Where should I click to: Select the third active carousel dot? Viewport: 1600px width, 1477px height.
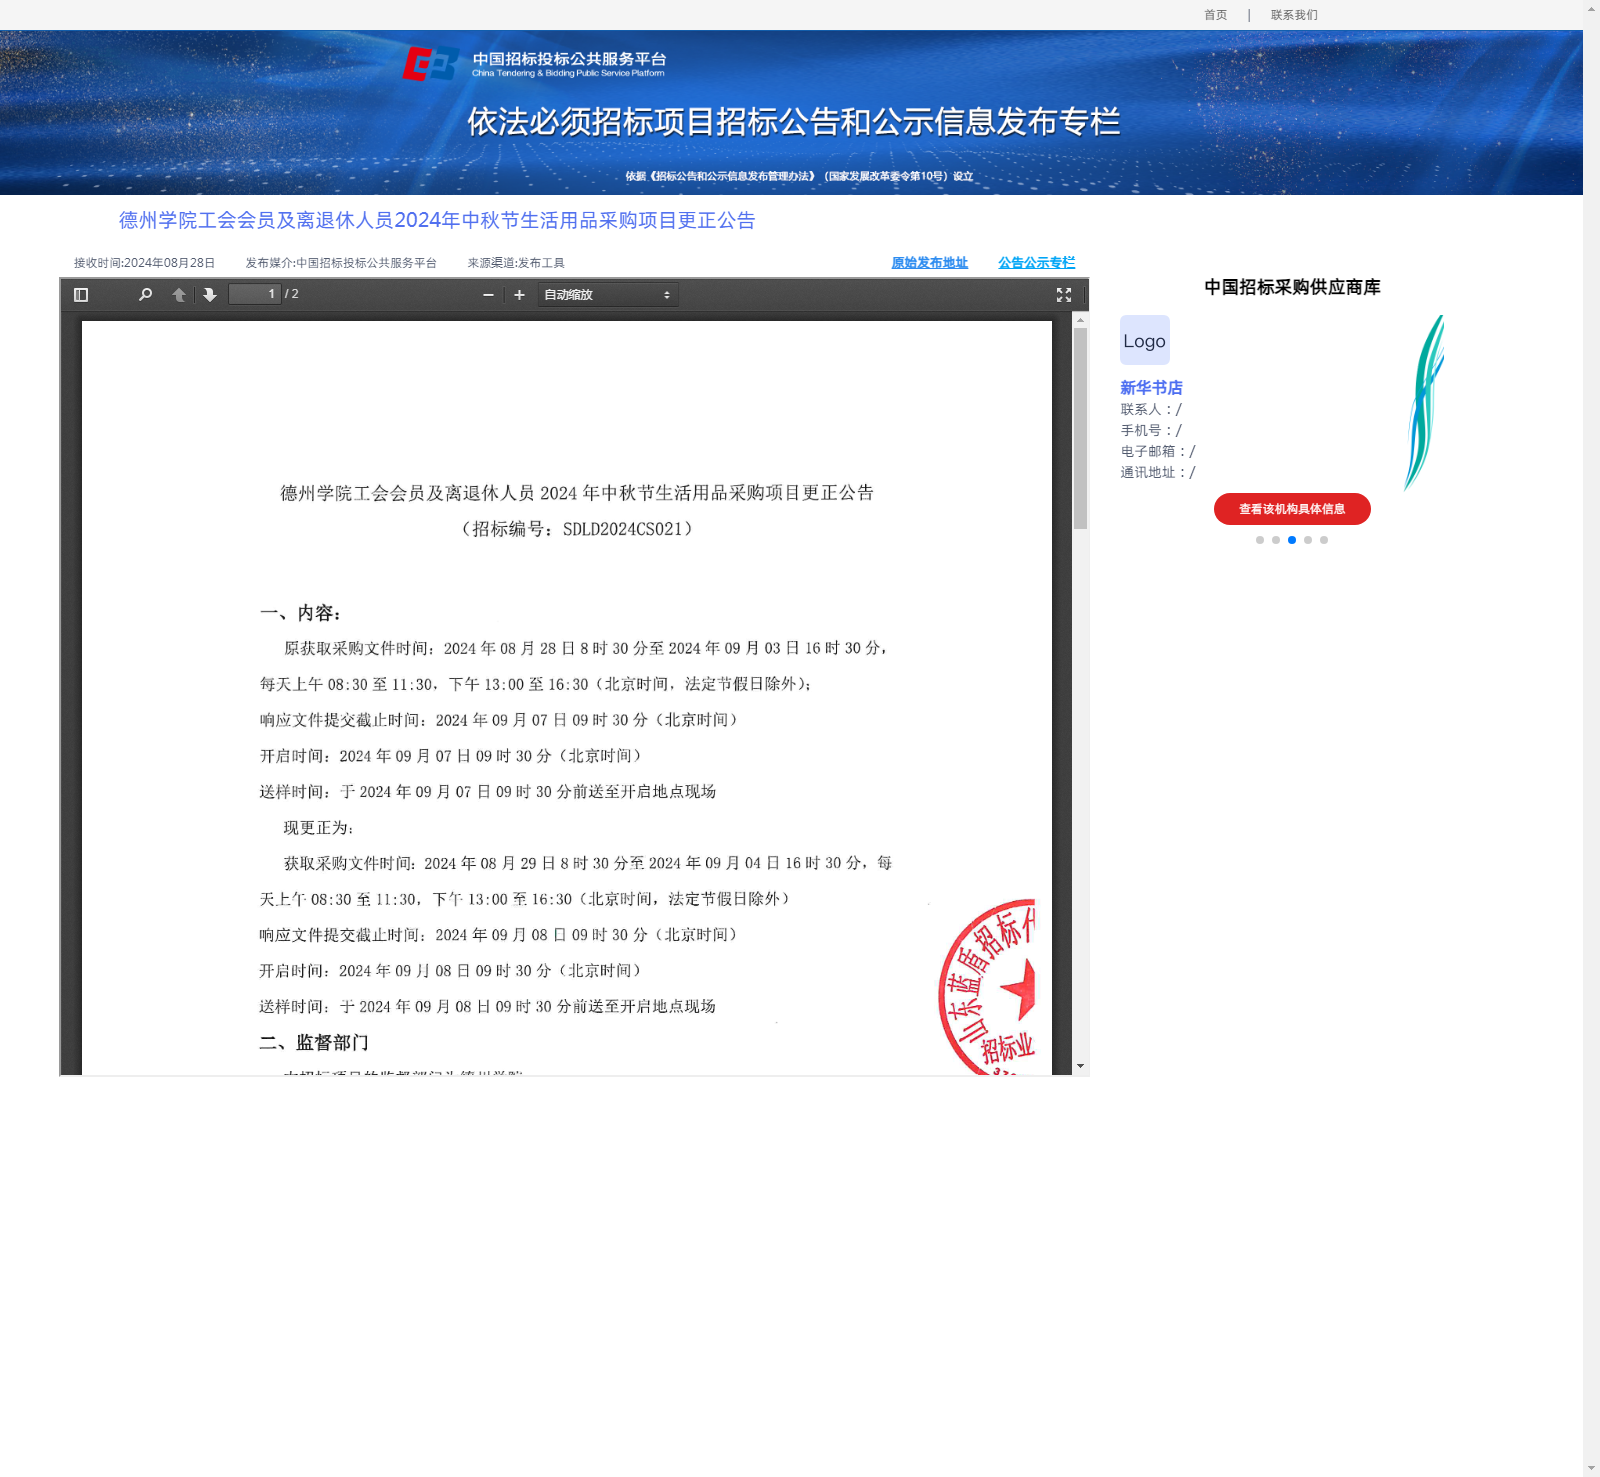[1292, 540]
